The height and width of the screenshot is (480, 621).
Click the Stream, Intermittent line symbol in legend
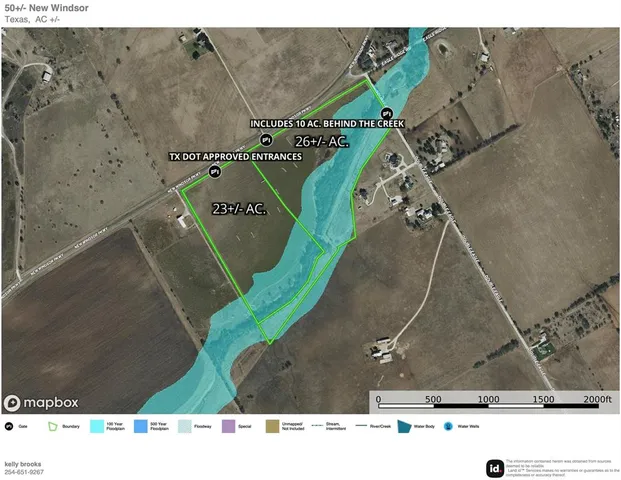[317, 426]
